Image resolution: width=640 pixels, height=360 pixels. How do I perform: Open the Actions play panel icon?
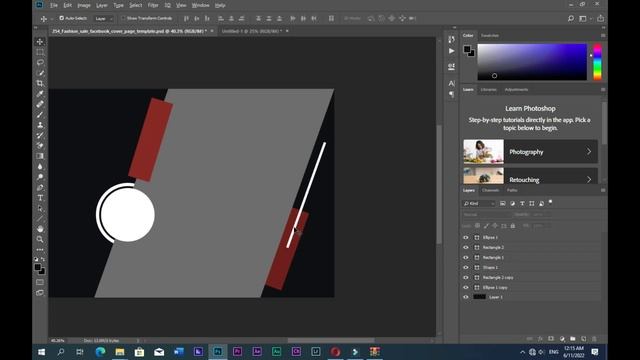coord(451,51)
